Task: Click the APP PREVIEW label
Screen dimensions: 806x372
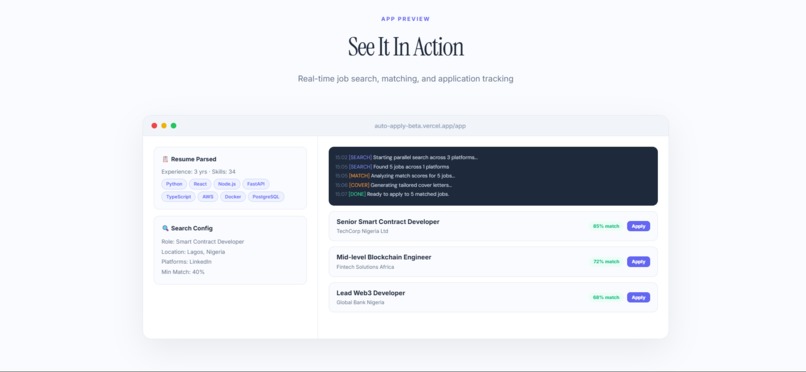Action: tap(405, 19)
